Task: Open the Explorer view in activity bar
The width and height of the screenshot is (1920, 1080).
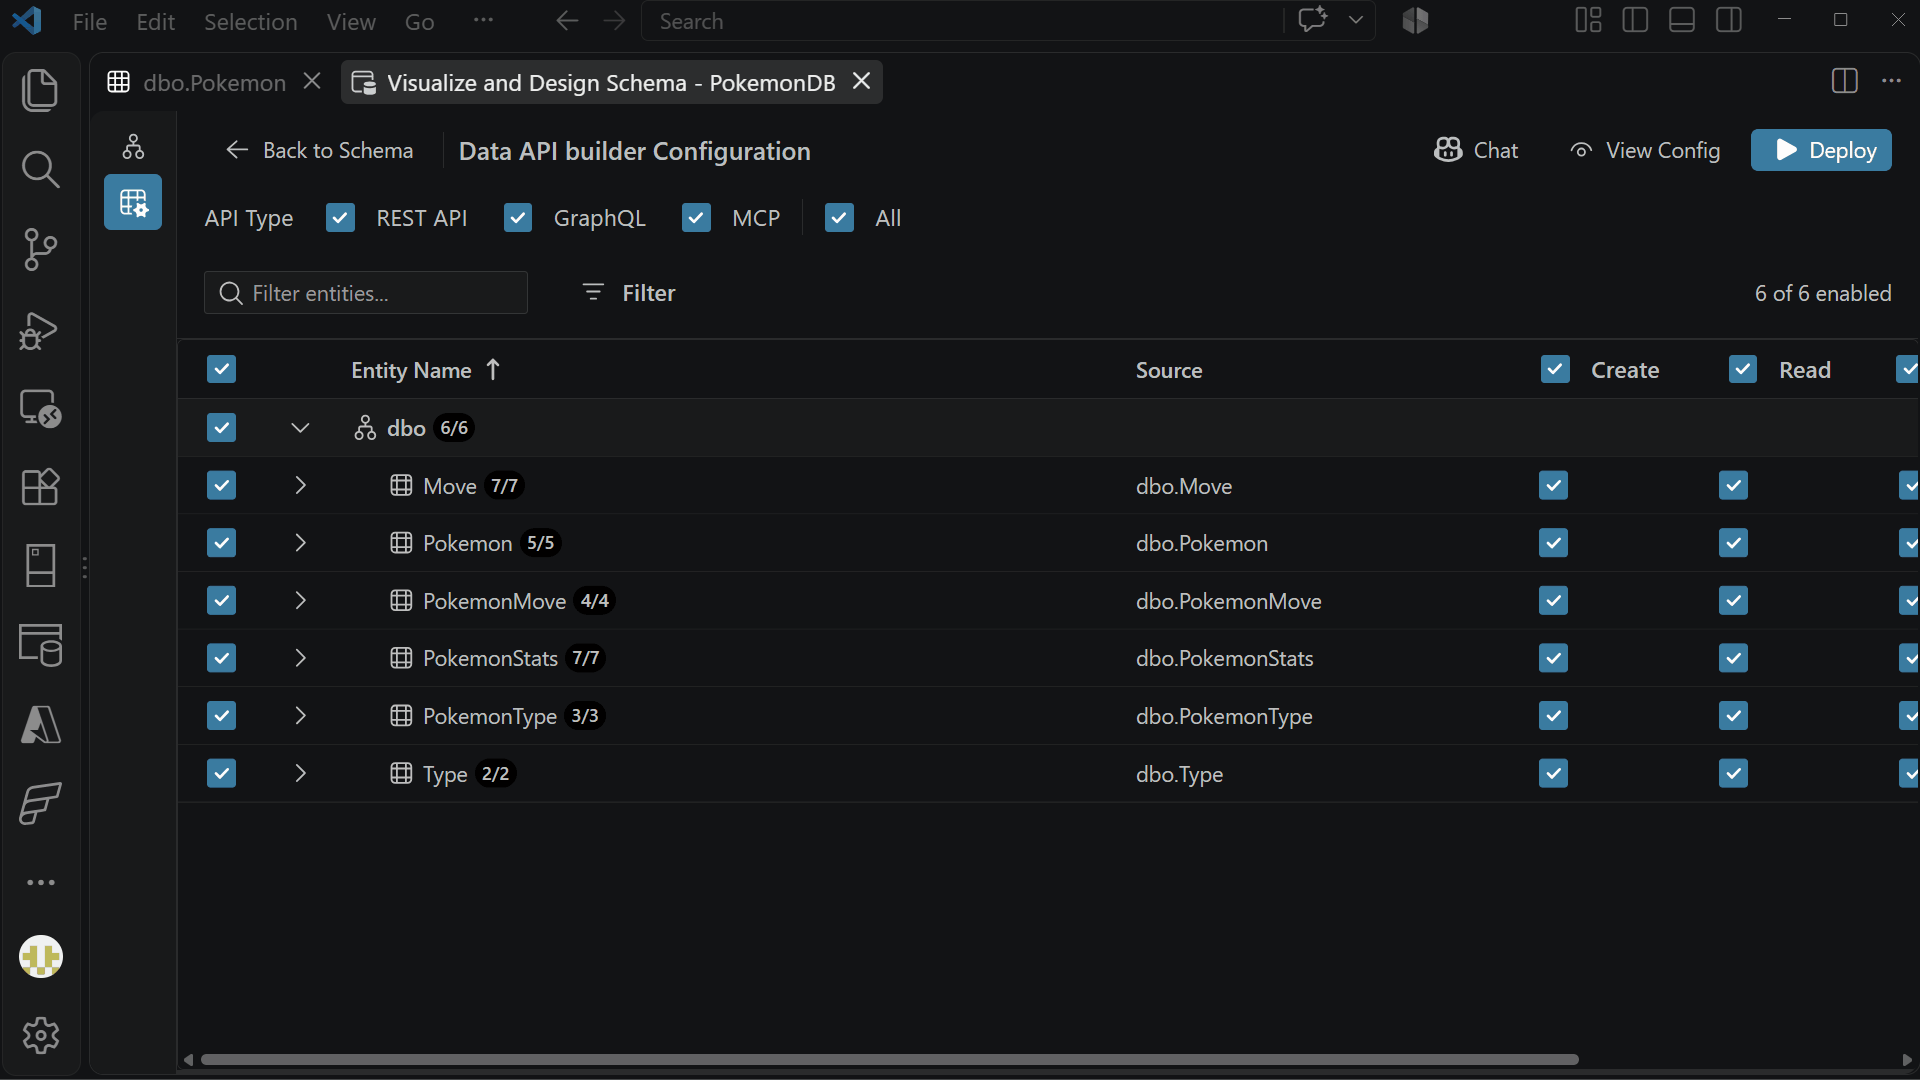Action: click(x=40, y=90)
